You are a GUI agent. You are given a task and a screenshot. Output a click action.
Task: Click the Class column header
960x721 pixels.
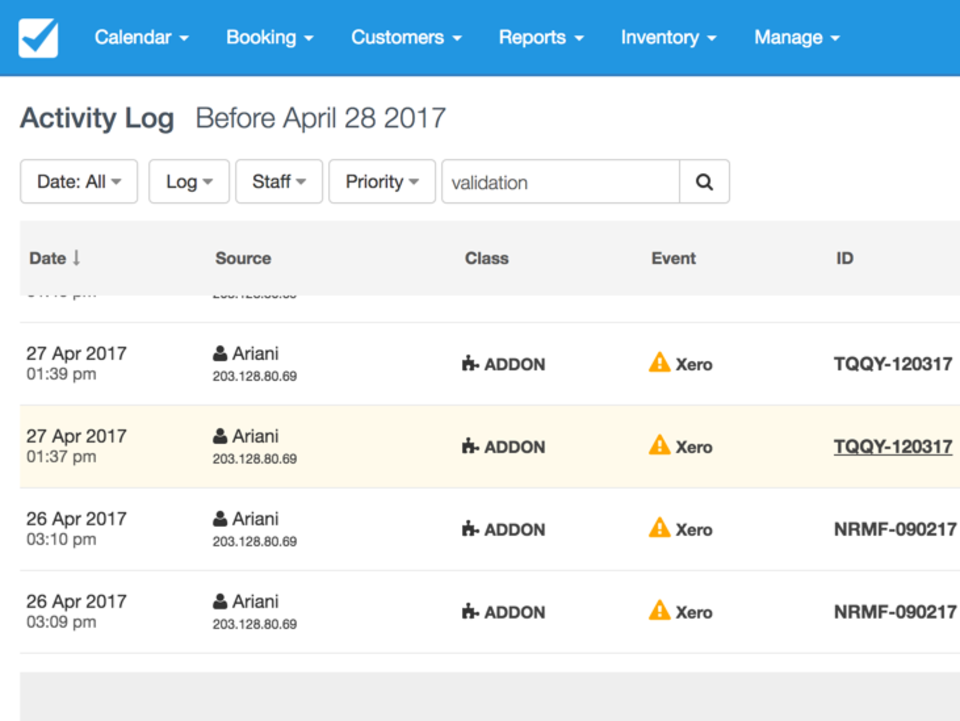coord(487,258)
